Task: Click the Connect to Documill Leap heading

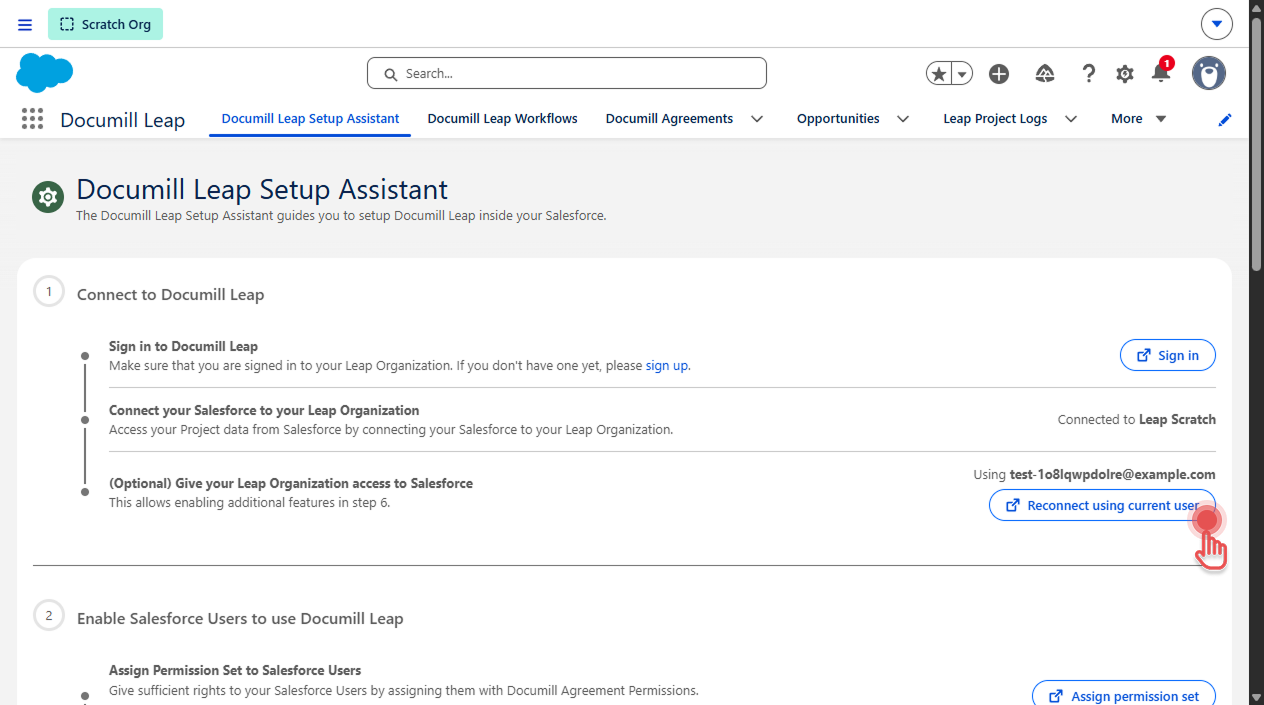Action: pos(171,295)
